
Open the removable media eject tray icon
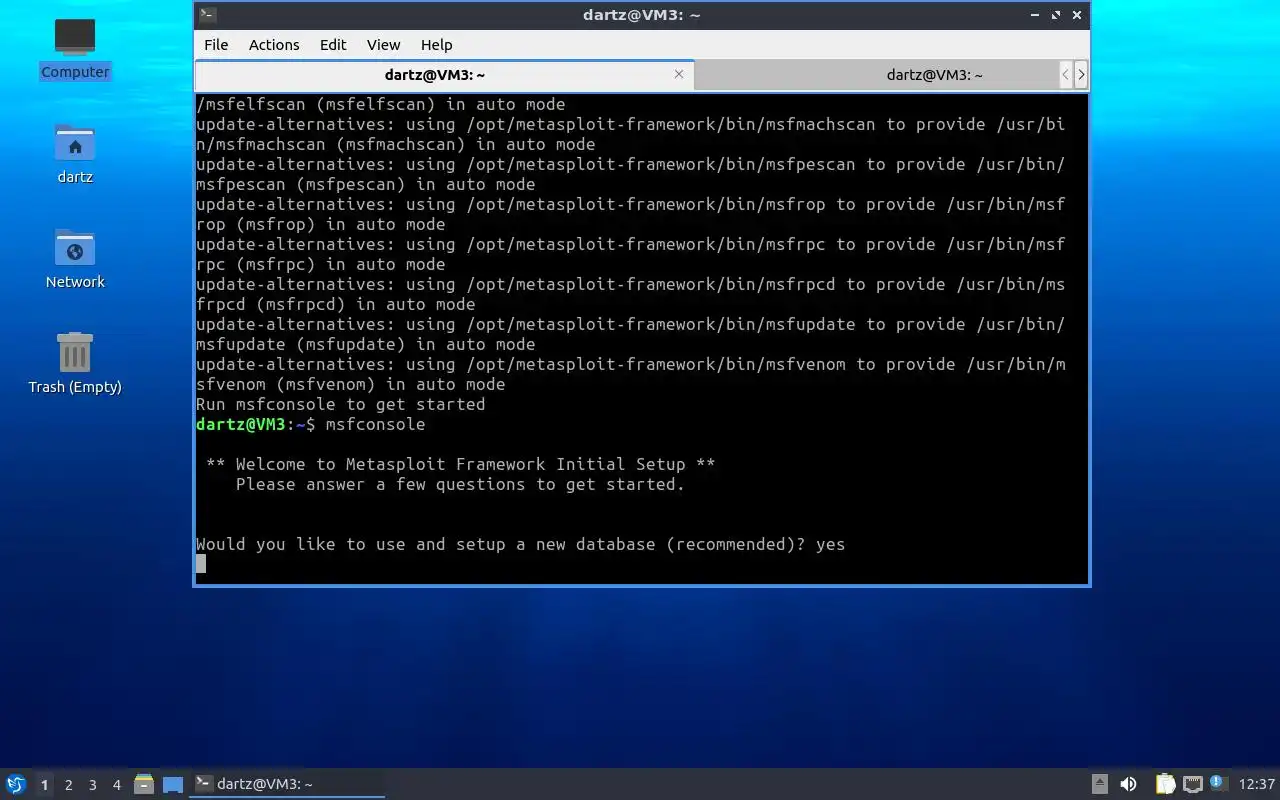click(1100, 784)
